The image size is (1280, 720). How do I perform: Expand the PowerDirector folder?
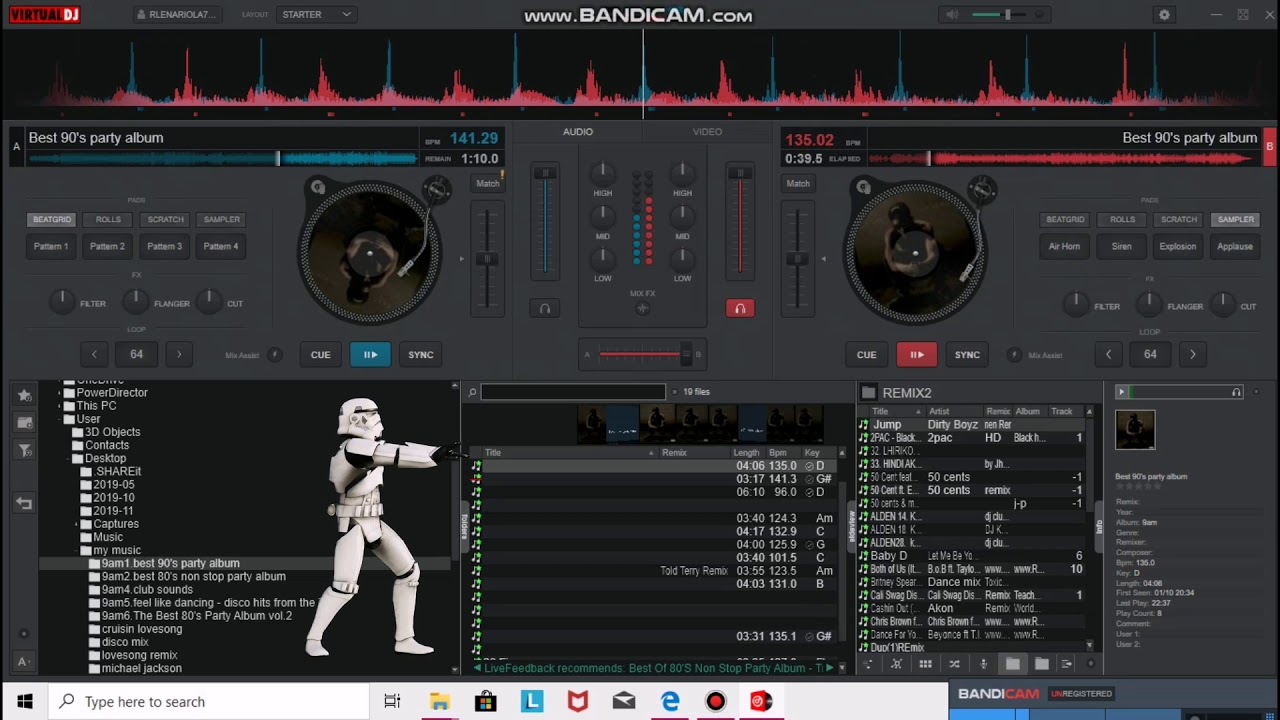pyautogui.click(x=60, y=393)
